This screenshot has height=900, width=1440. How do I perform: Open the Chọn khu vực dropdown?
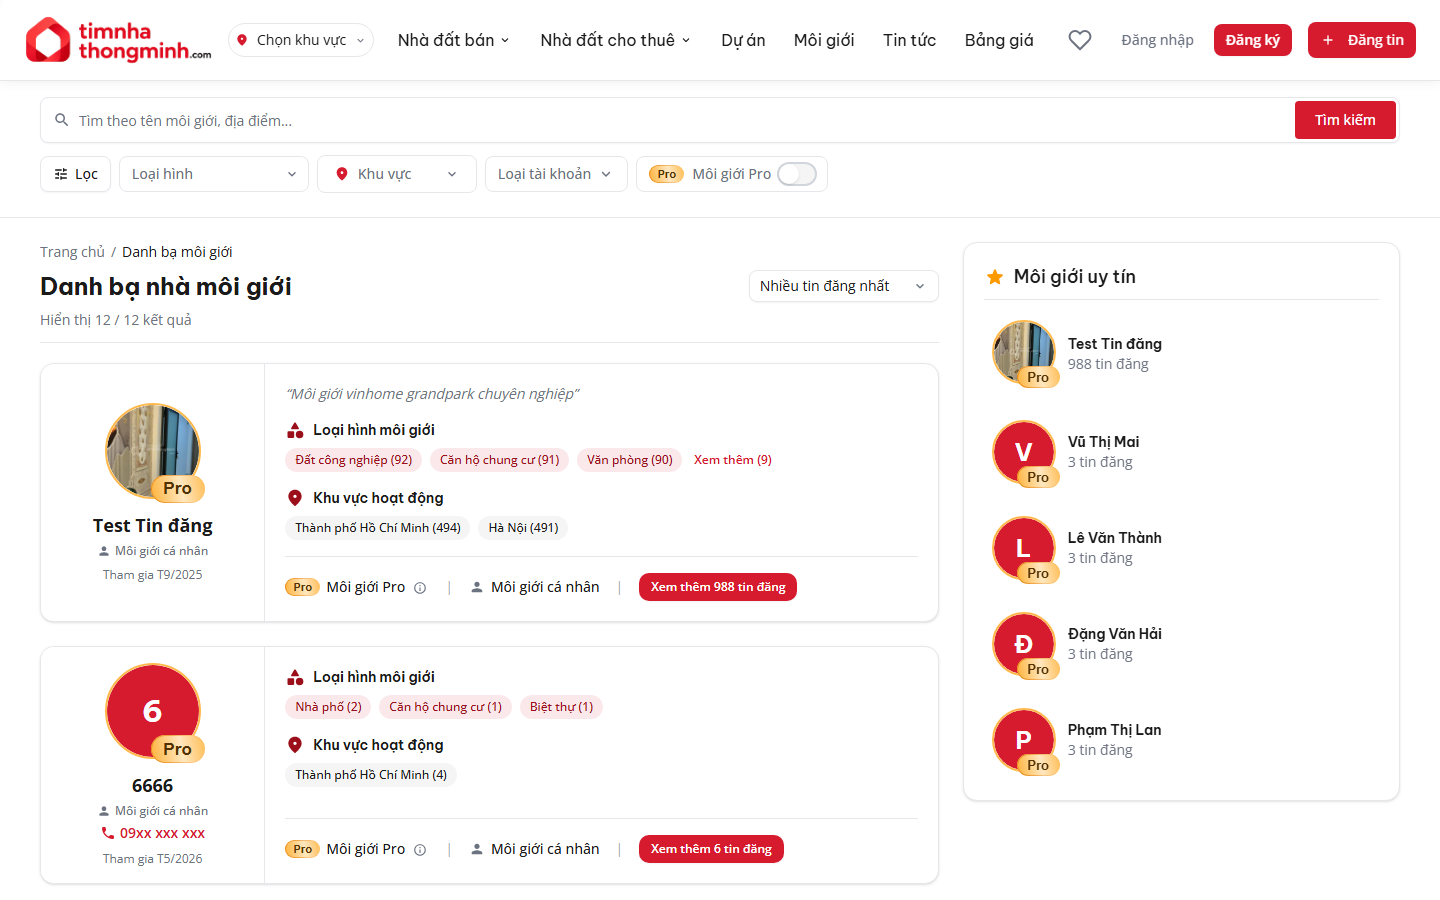[x=301, y=40]
